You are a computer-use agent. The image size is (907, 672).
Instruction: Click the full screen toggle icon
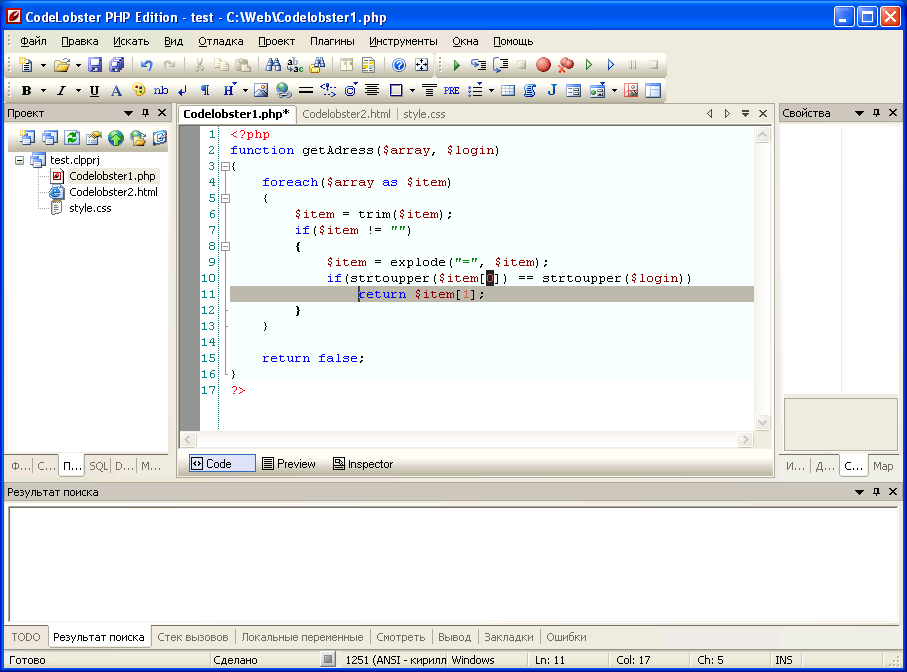click(422, 65)
